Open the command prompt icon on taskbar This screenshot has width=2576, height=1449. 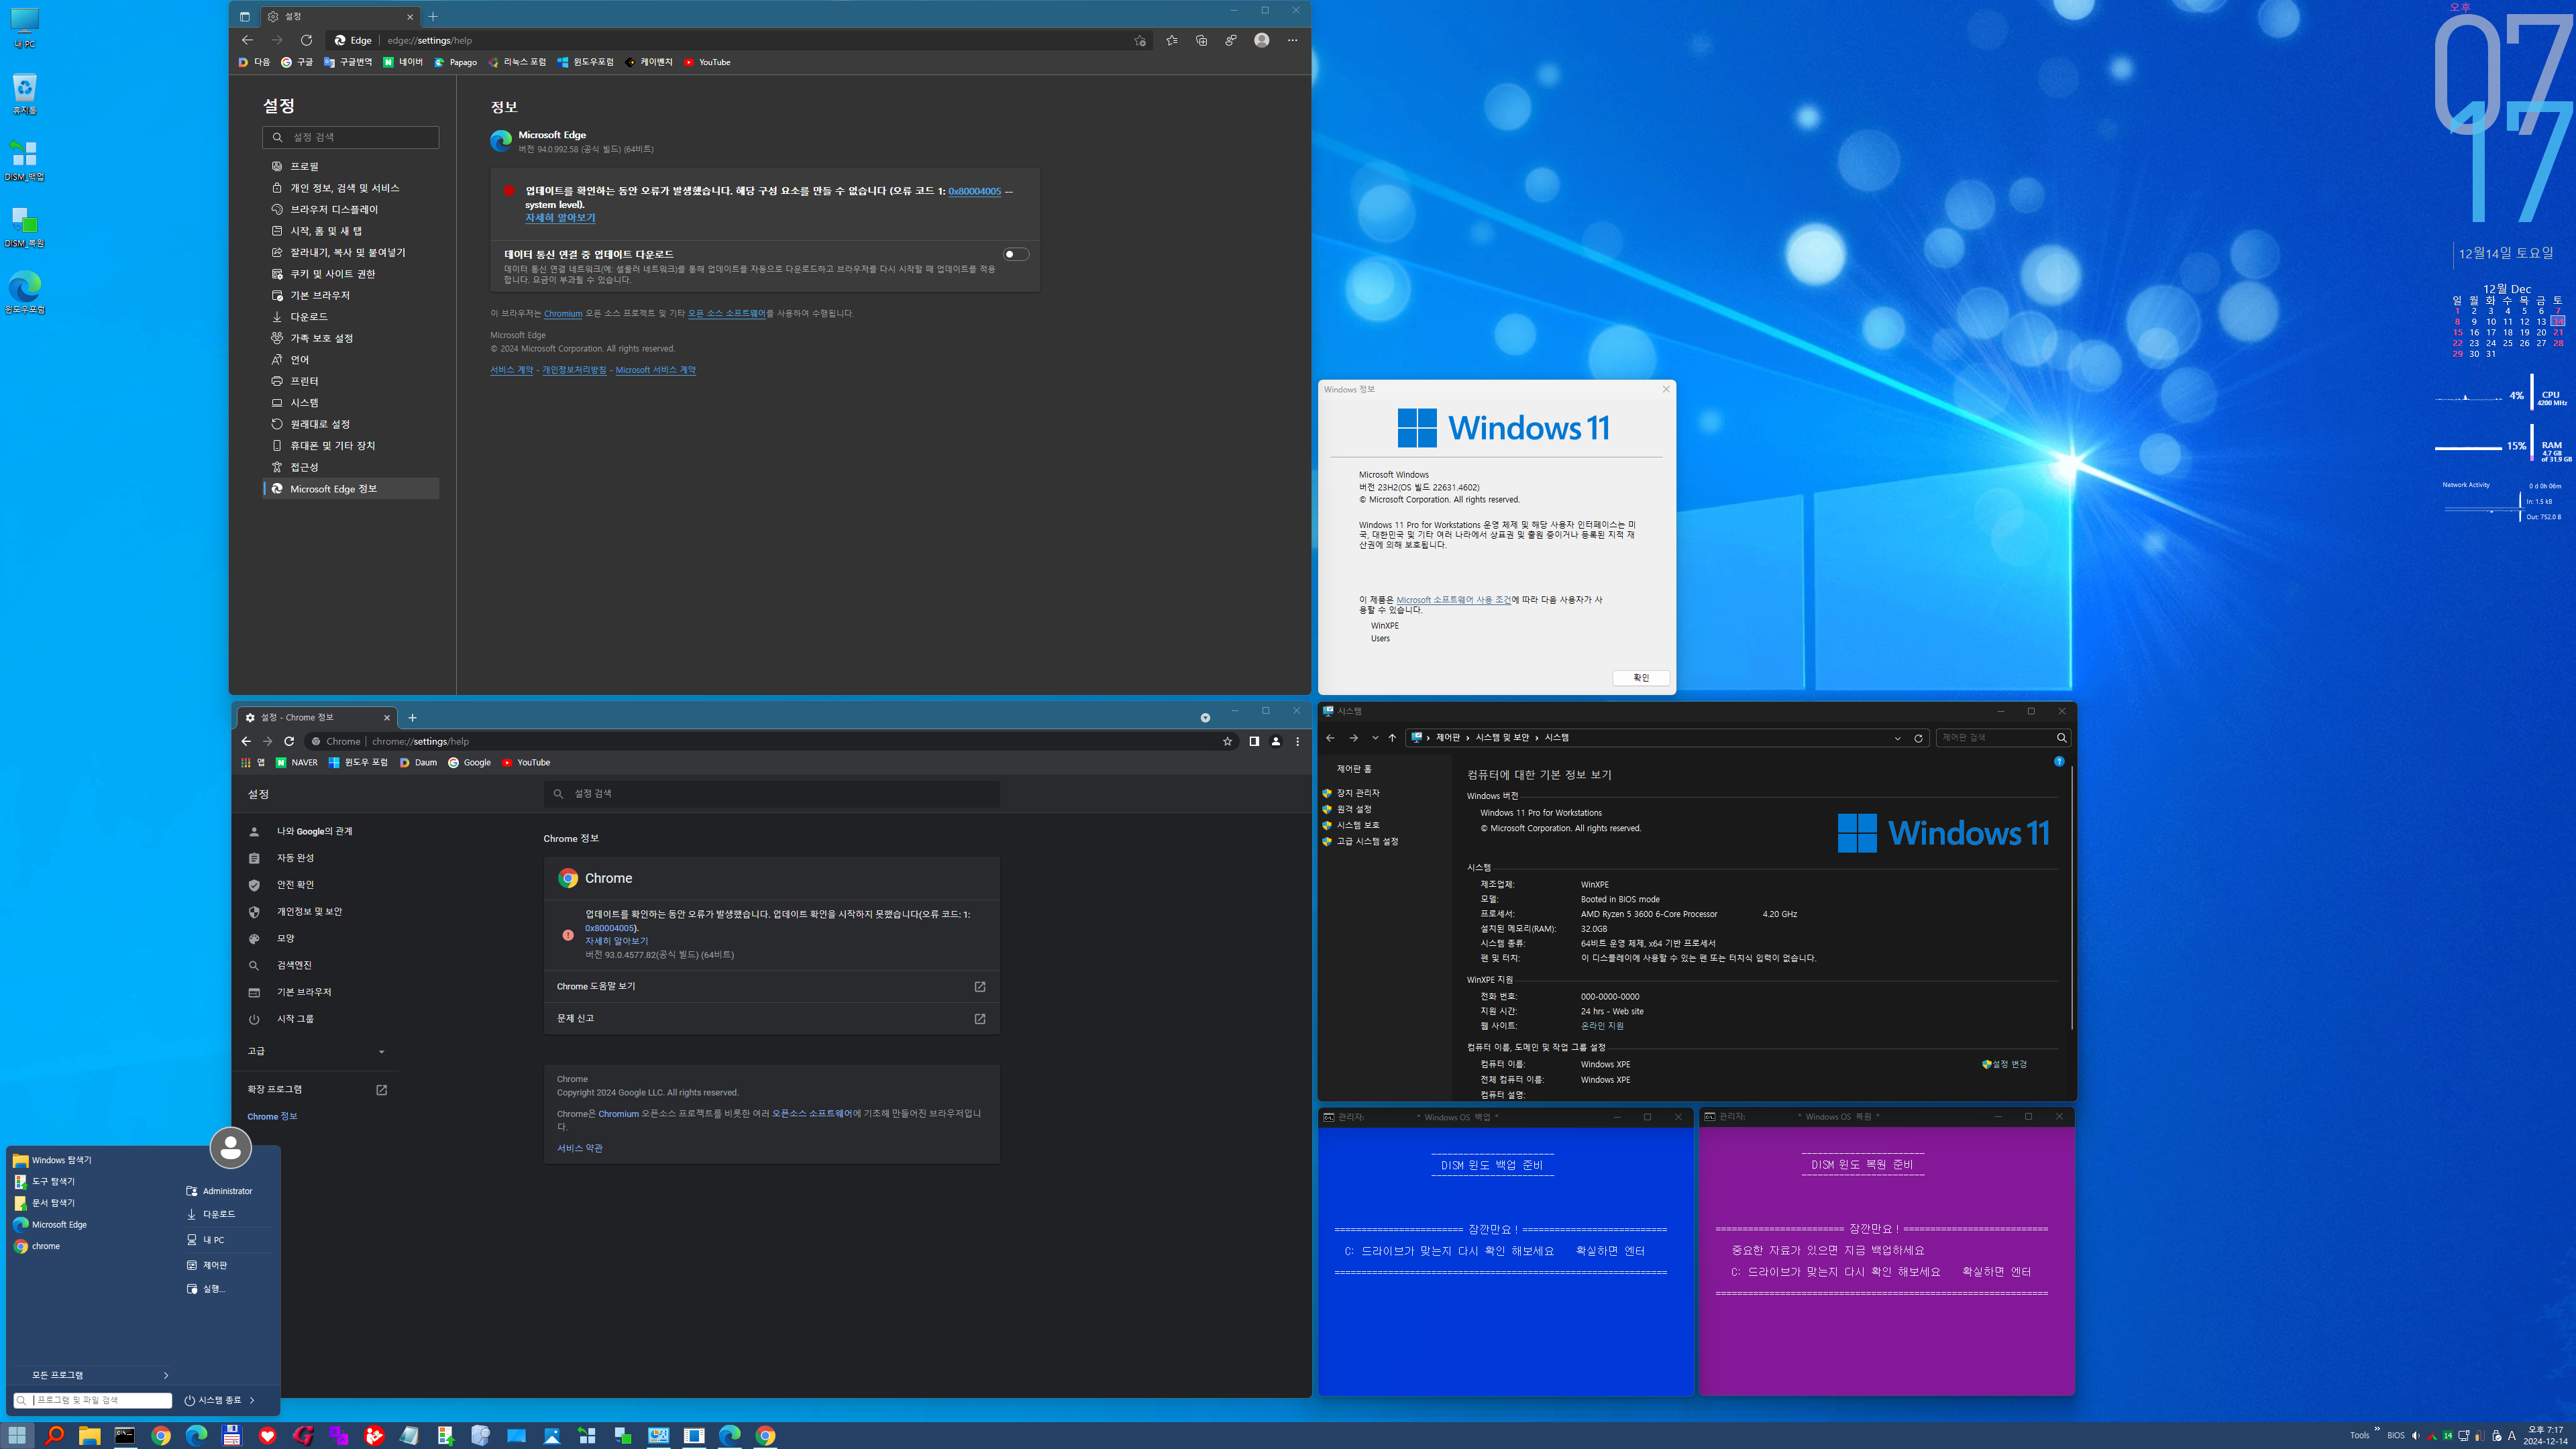click(125, 1435)
